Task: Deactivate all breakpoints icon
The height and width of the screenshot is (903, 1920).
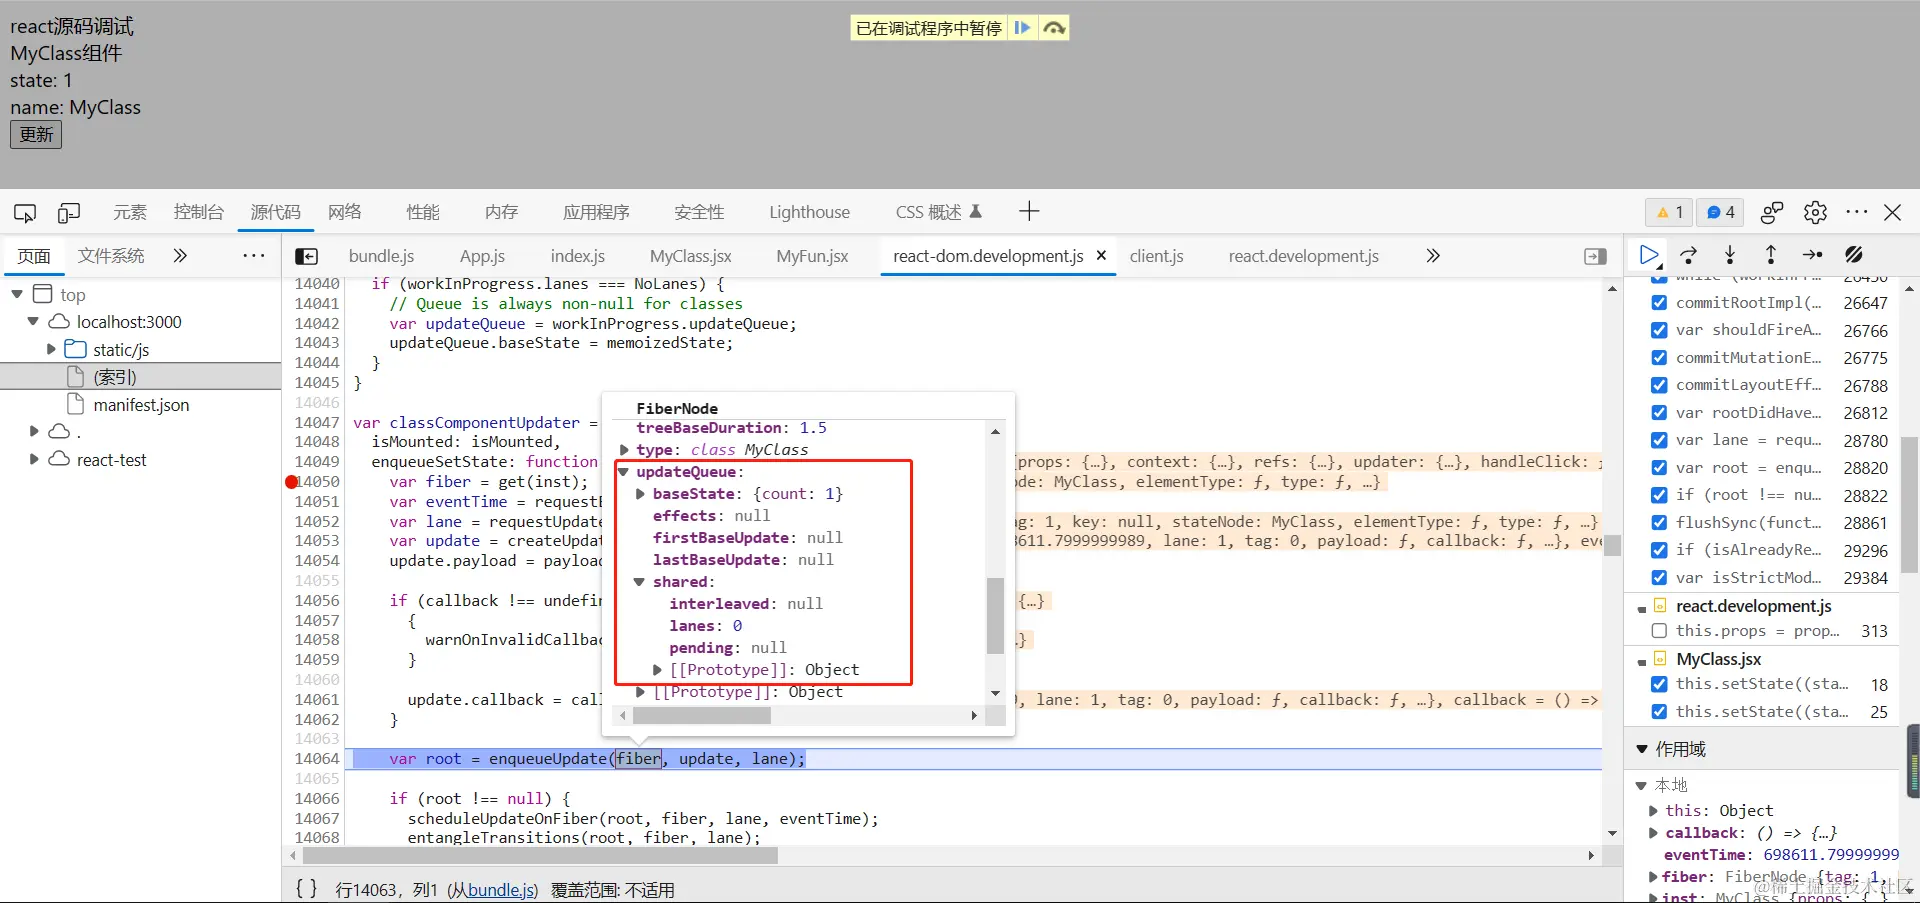Action: (x=1854, y=255)
